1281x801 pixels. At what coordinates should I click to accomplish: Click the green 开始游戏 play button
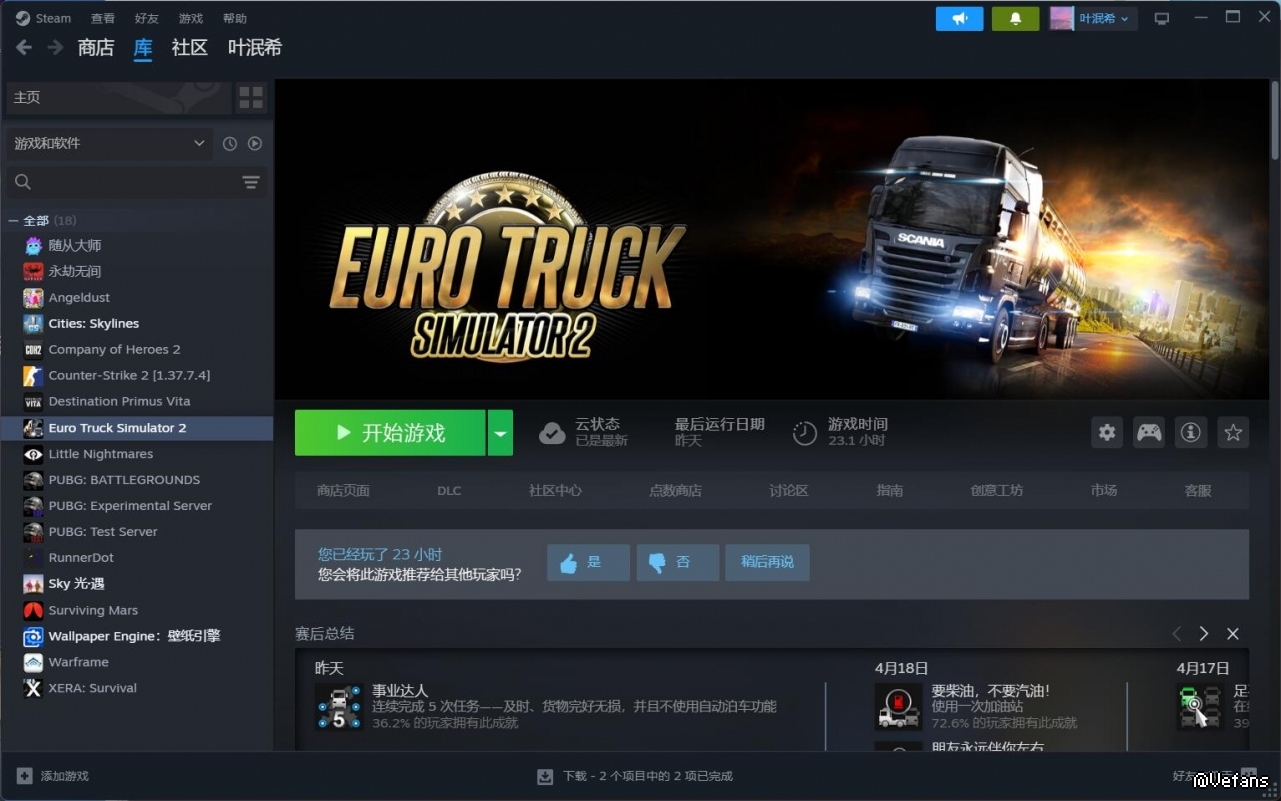point(390,433)
